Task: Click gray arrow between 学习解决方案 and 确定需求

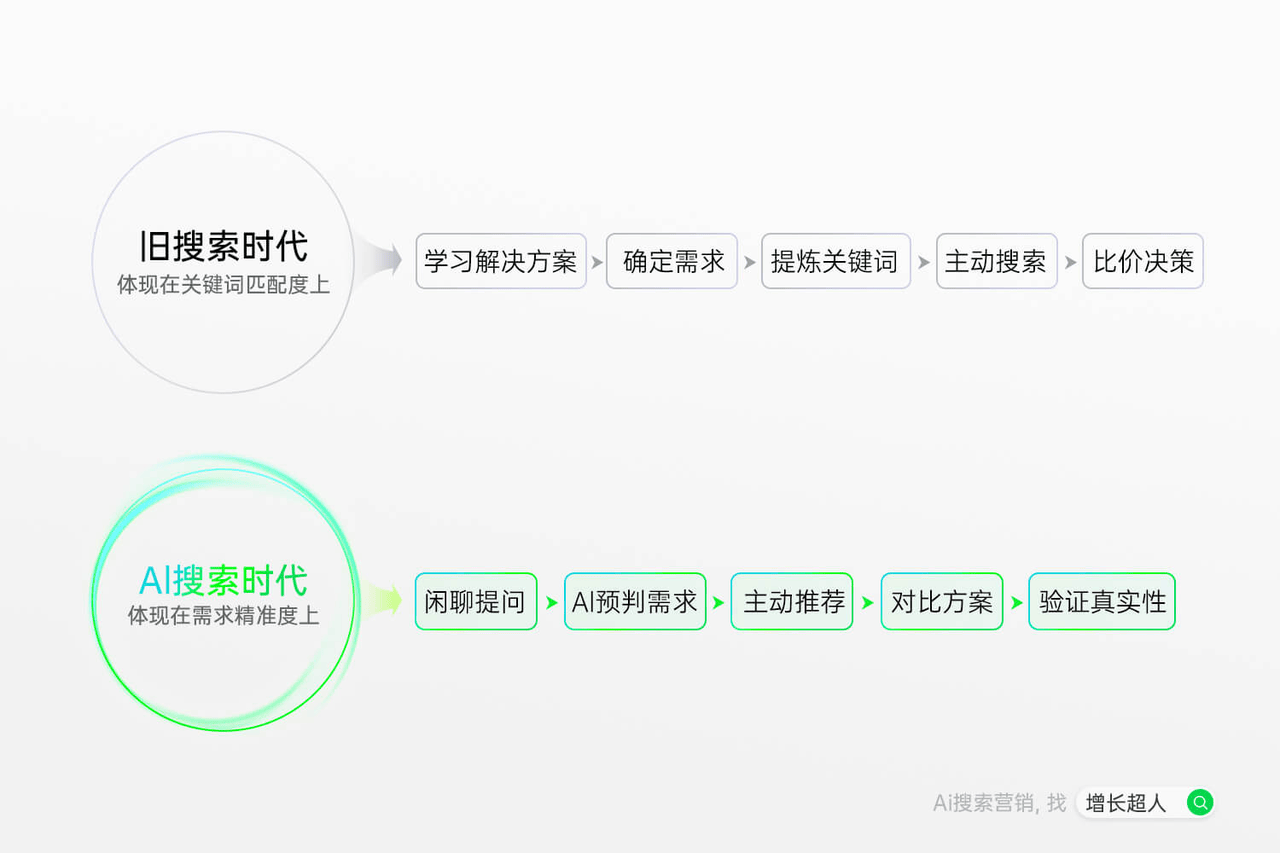Action: coord(597,262)
